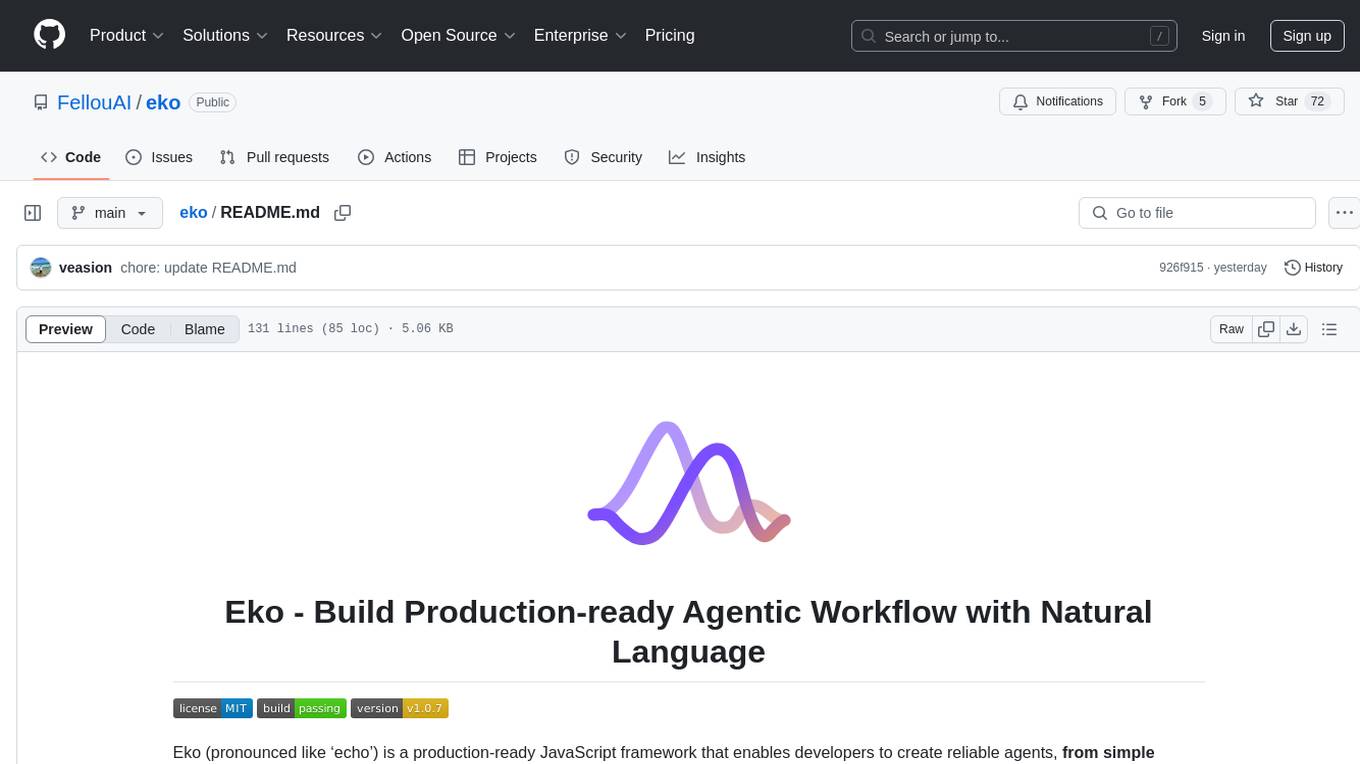Click the Public visibility label
This screenshot has width=1360, height=764.
point(212,102)
